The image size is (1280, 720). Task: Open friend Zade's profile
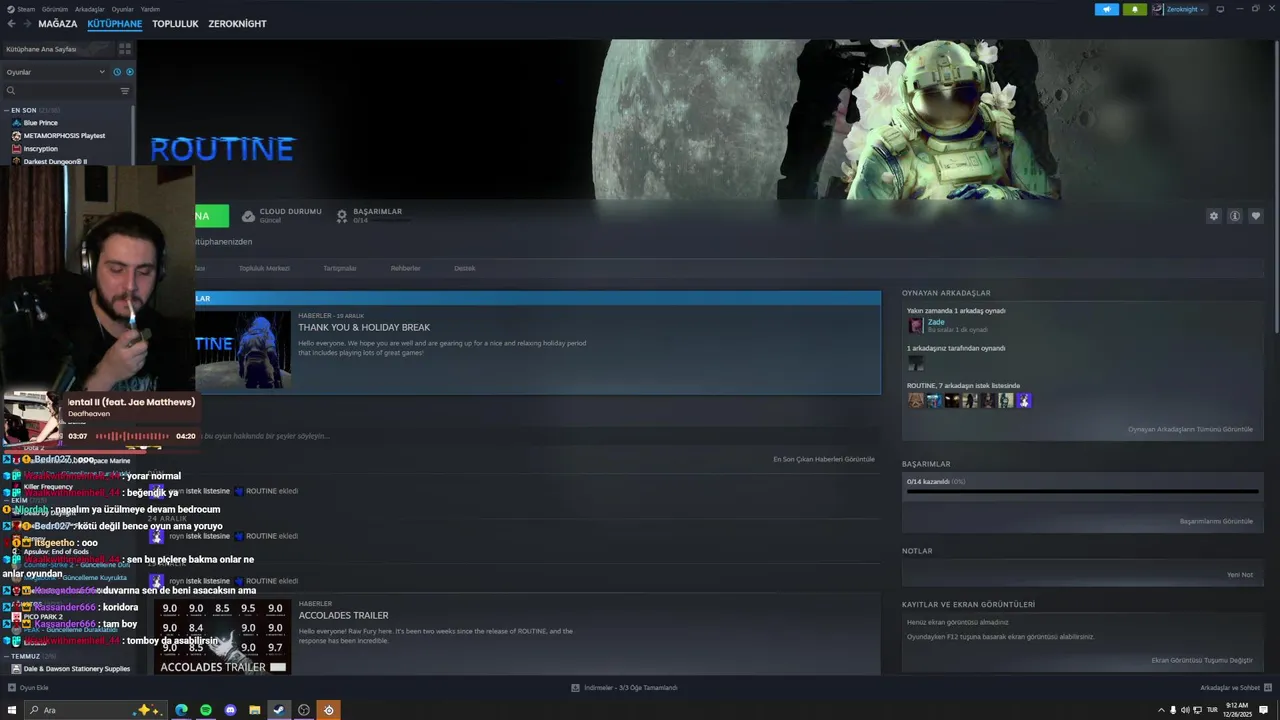[x=936, y=322]
